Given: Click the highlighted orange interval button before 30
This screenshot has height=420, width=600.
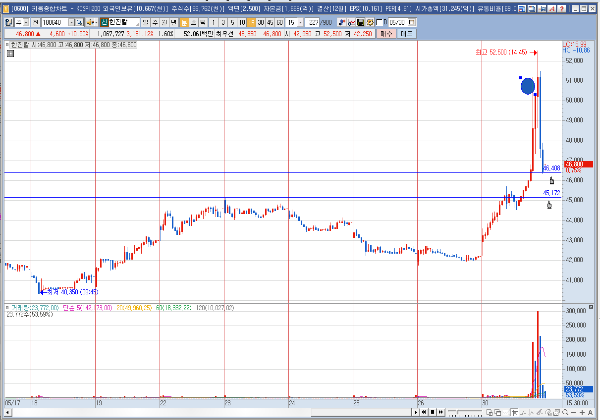Looking at the screenshot, I should click(x=252, y=23).
